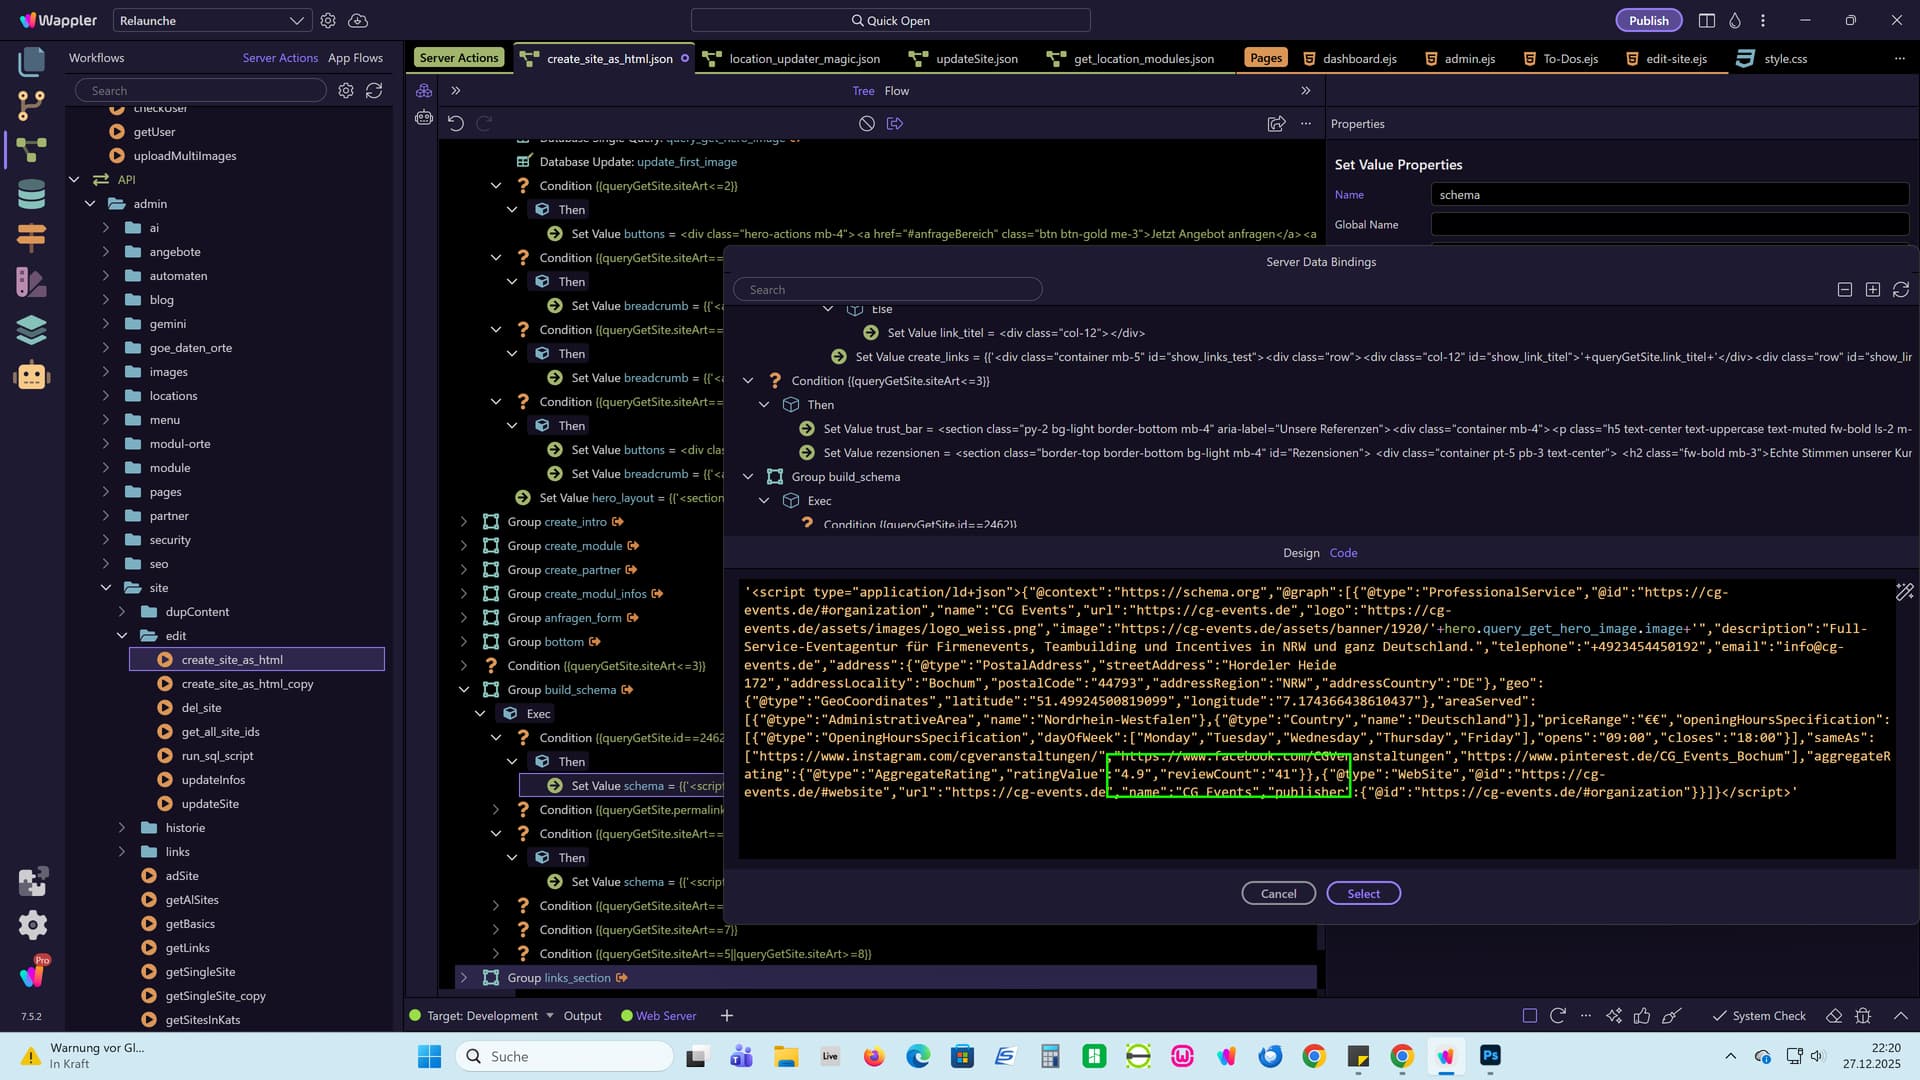
Task: Click the thumbs up icon in the bottom bar
Action: click(1642, 1016)
